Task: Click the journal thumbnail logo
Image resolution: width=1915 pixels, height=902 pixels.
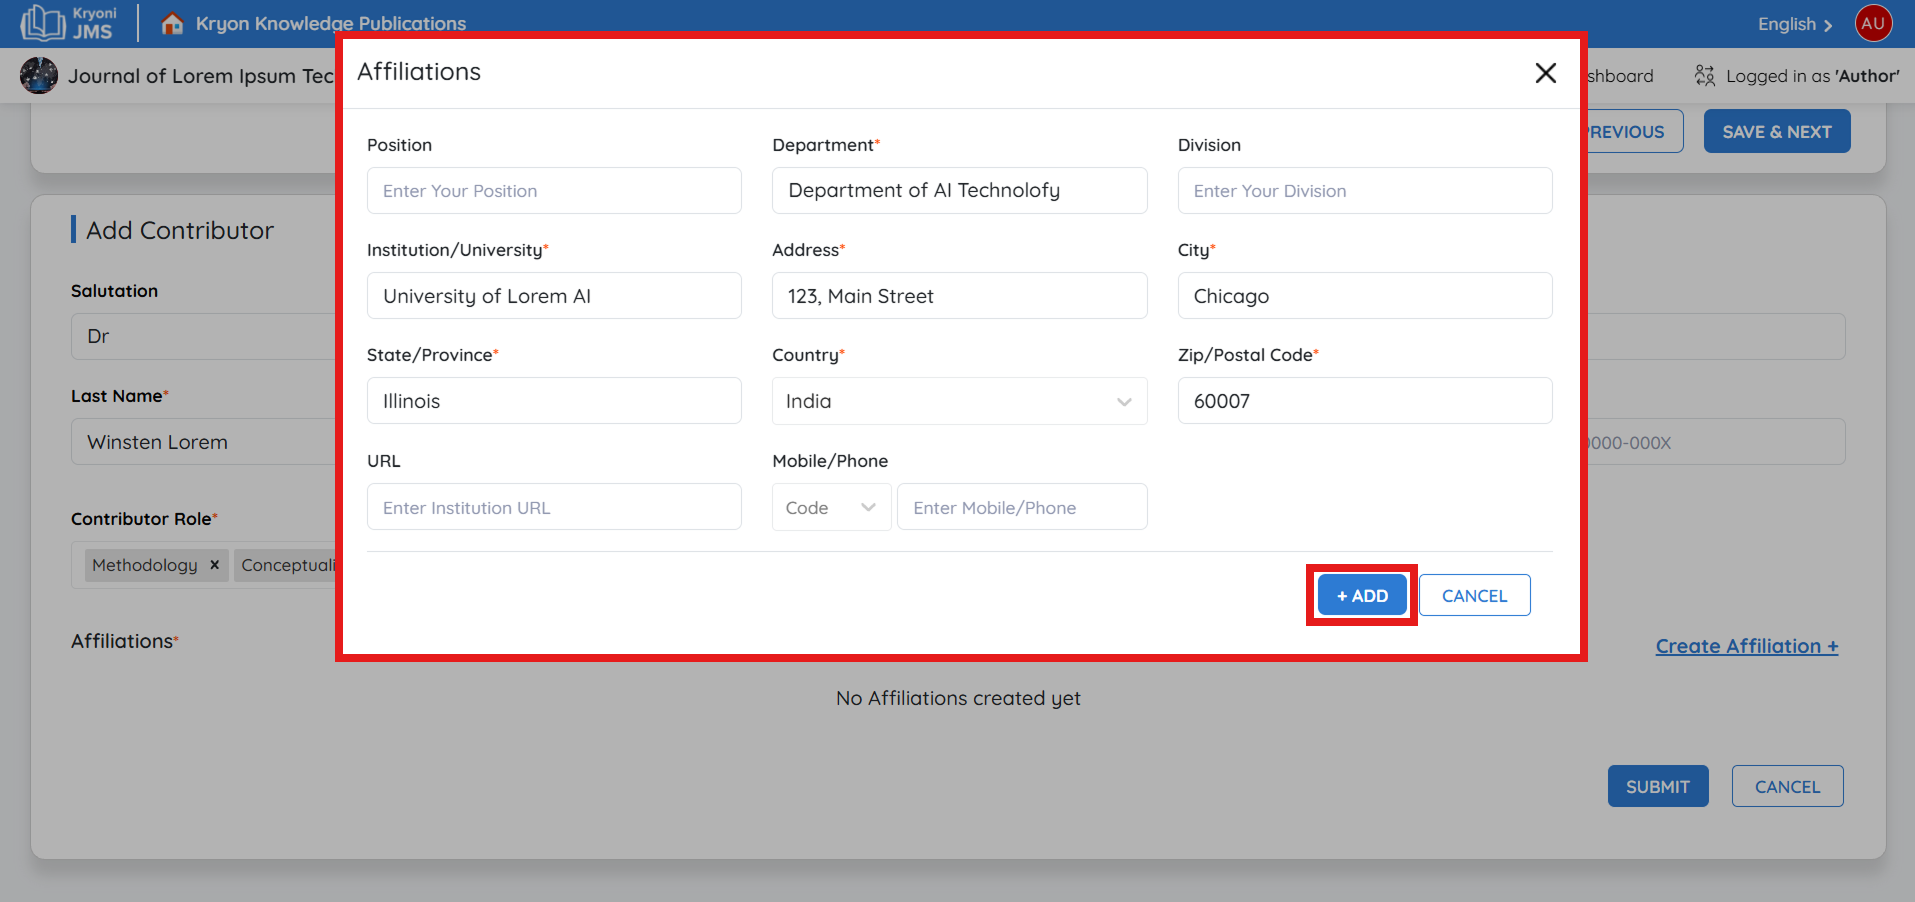Action: point(39,76)
